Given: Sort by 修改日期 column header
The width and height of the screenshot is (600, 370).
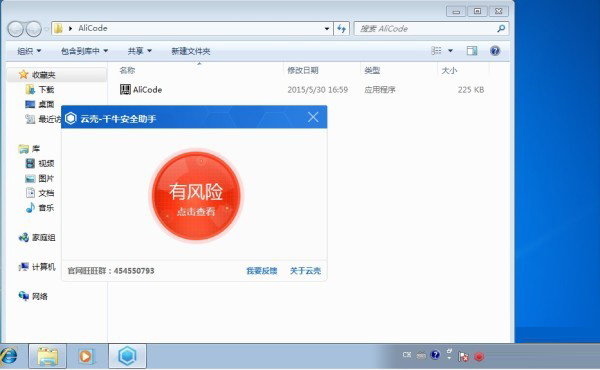Looking at the screenshot, I should (x=303, y=70).
